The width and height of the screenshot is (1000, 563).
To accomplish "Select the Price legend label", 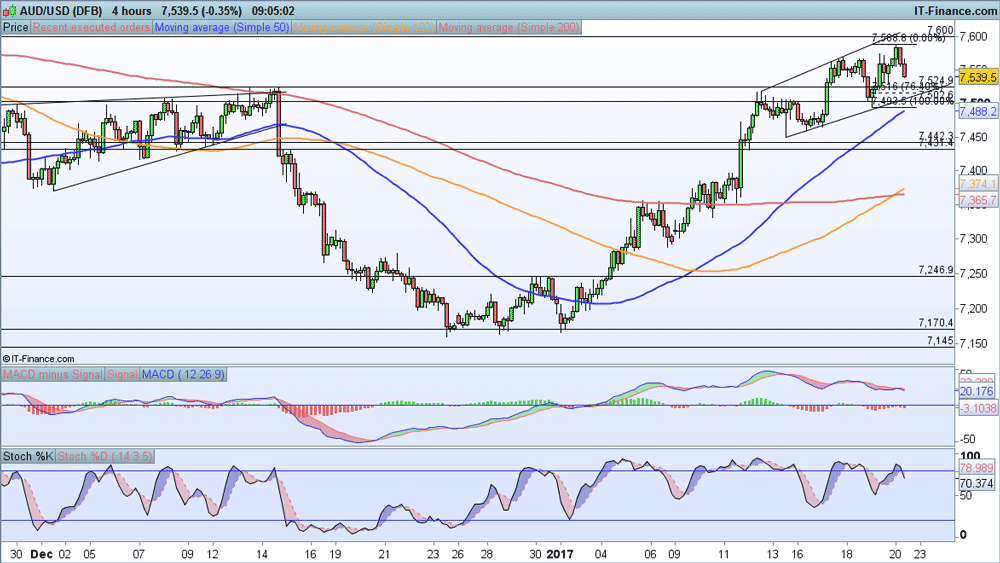I will [16, 27].
